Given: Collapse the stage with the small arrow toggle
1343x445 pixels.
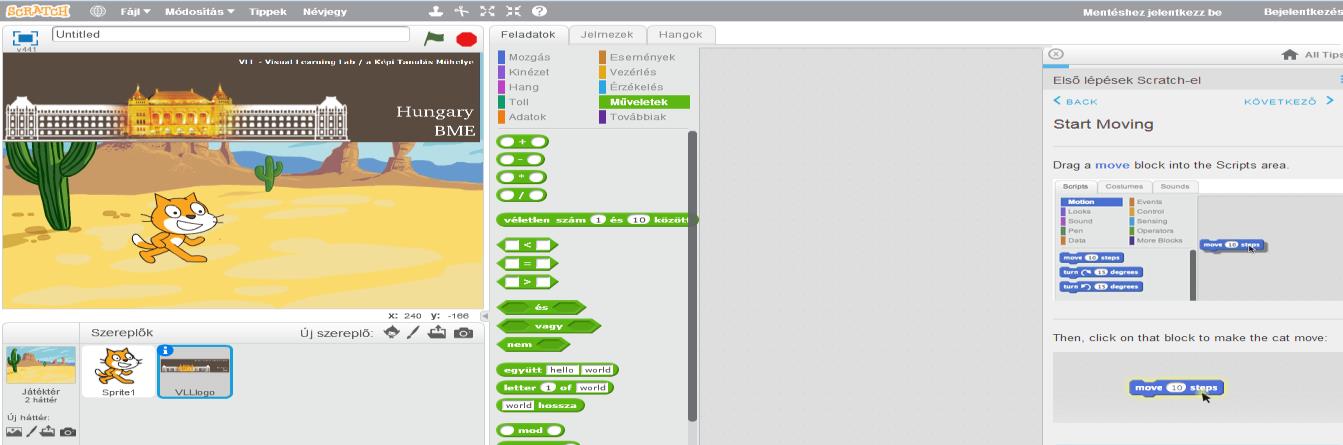Looking at the screenshot, I should [x=485, y=316].
